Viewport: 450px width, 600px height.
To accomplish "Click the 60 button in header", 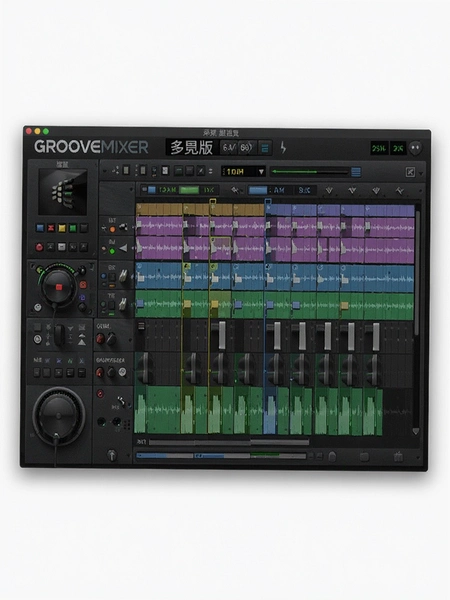I will click(246, 148).
